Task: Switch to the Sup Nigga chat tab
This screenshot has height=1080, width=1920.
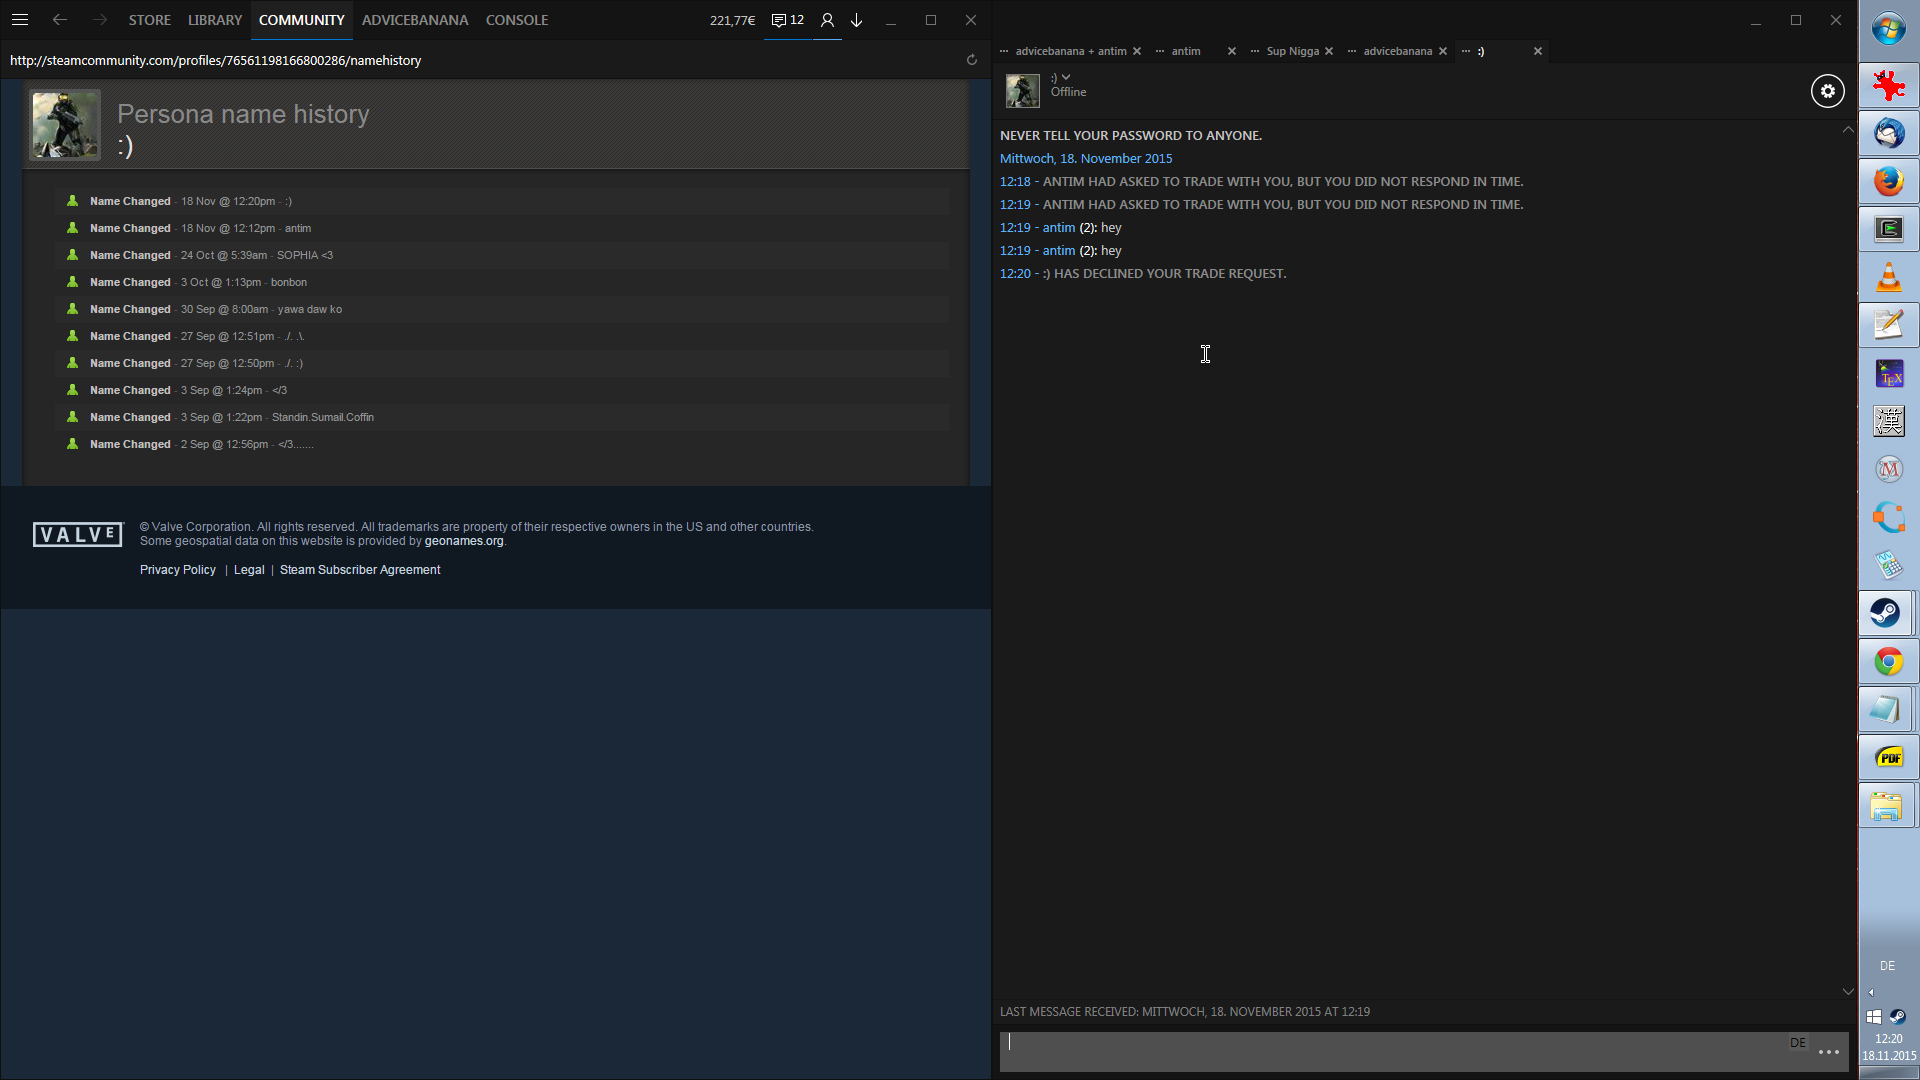Action: (x=1292, y=51)
